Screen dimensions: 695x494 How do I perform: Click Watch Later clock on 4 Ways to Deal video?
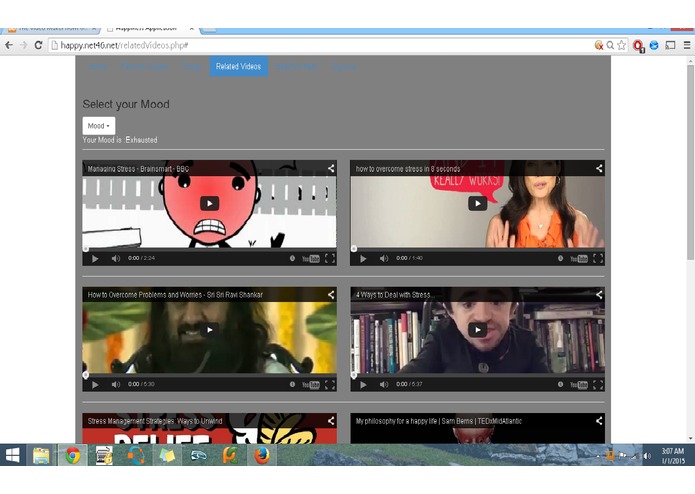[x=560, y=384]
